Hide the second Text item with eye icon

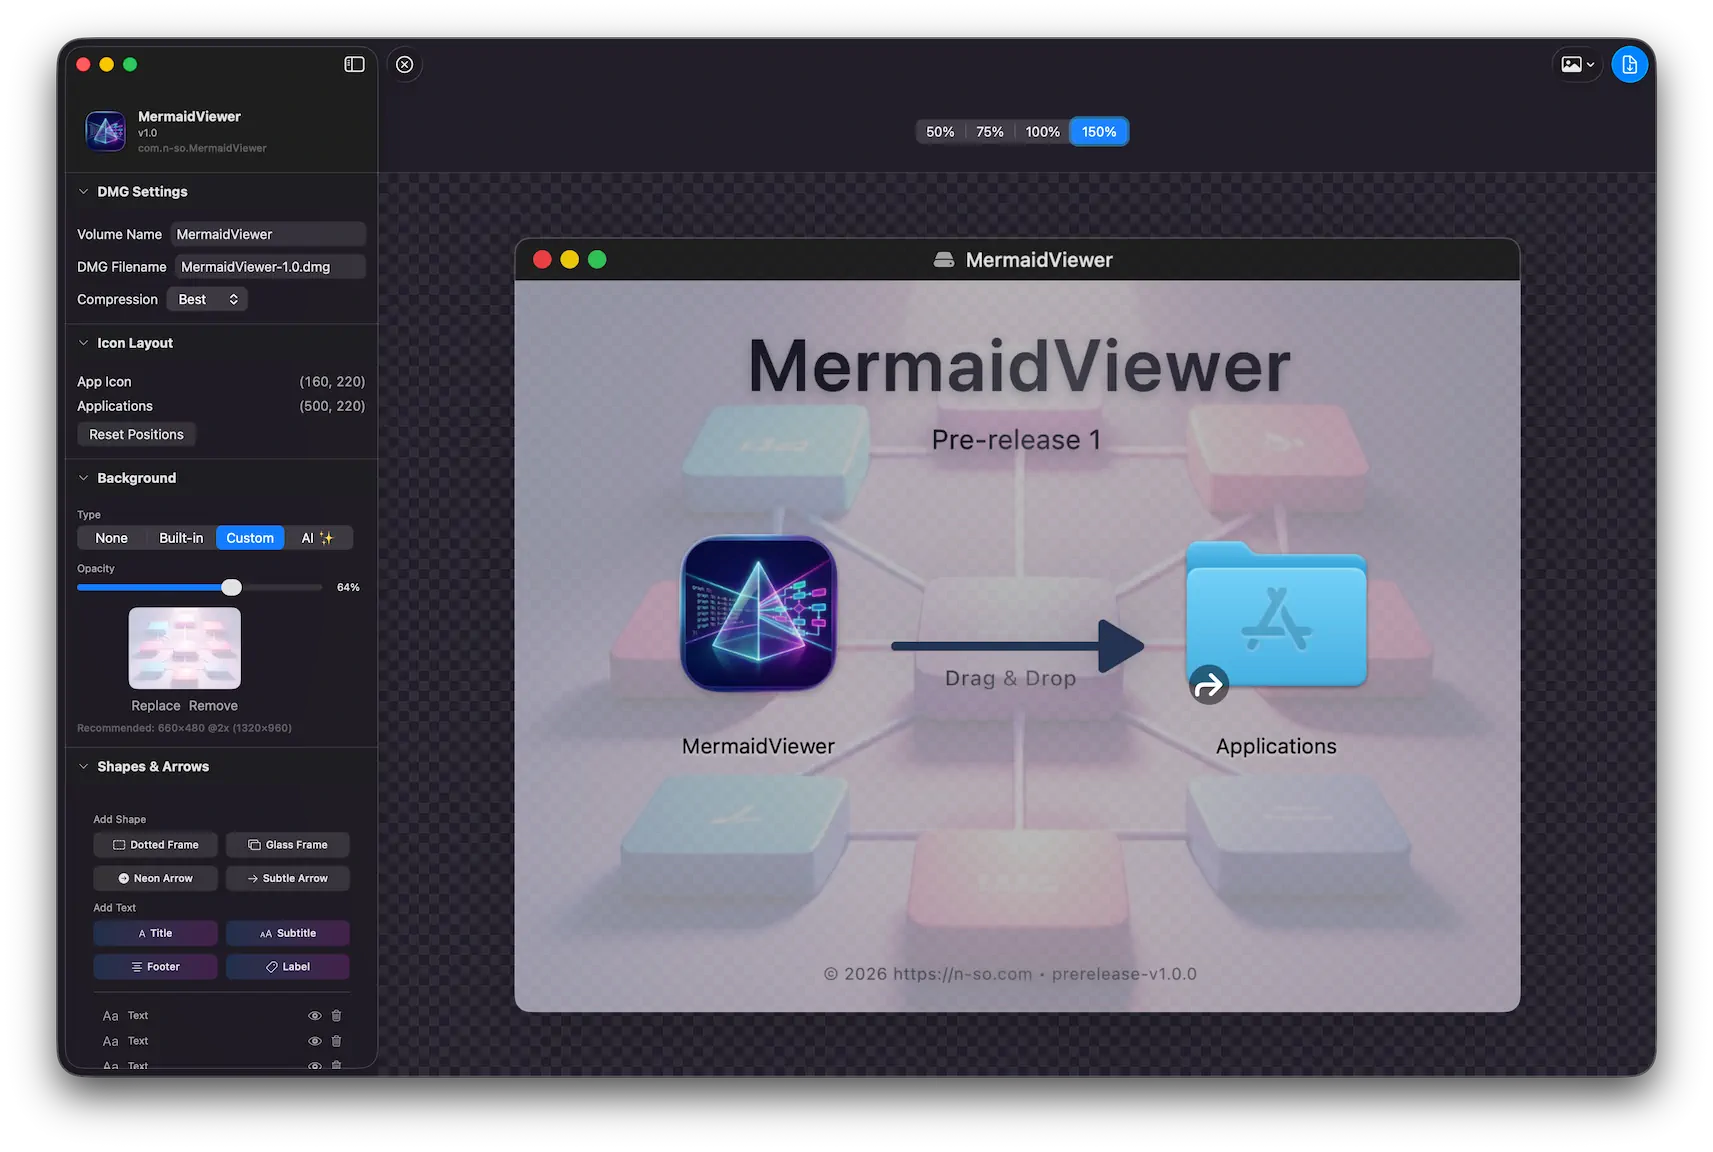[314, 1041]
